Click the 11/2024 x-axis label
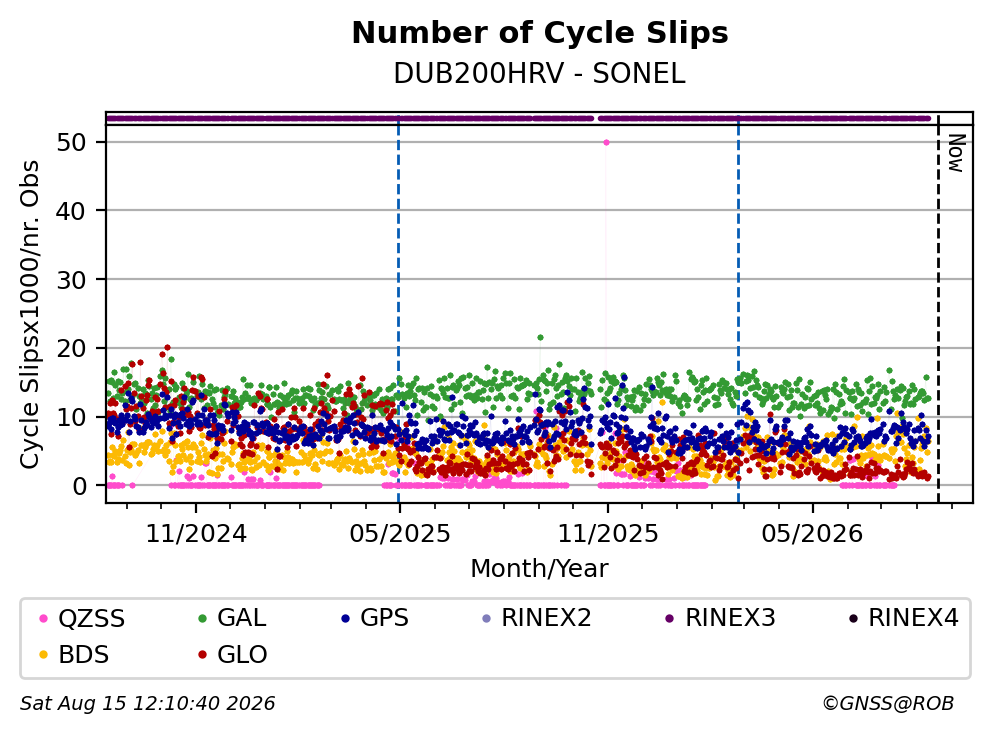992x734 pixels. (196, 534)
